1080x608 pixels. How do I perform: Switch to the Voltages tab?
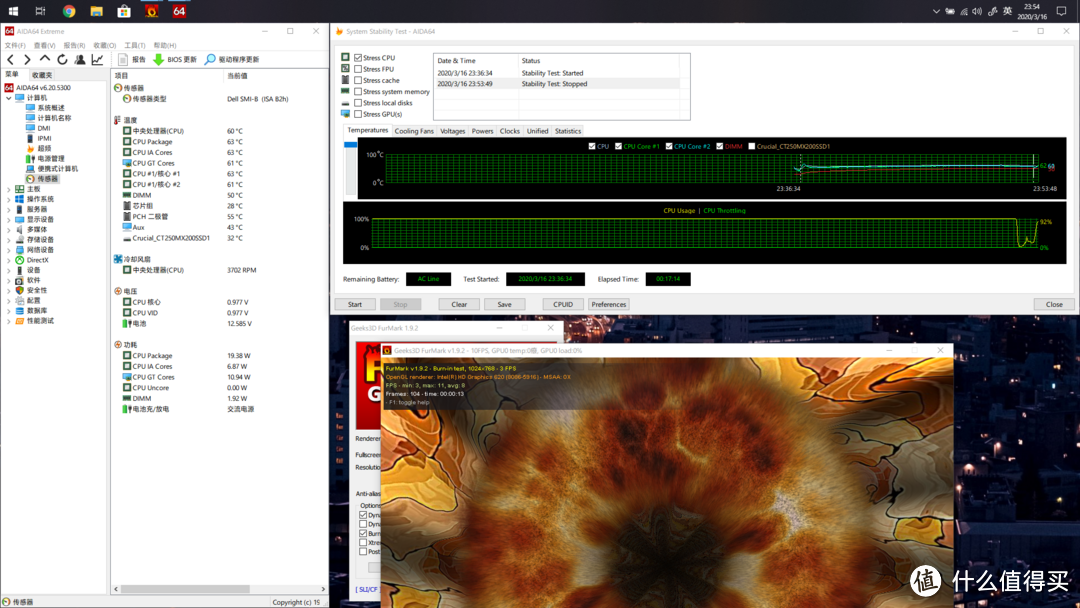coord(453,131)
